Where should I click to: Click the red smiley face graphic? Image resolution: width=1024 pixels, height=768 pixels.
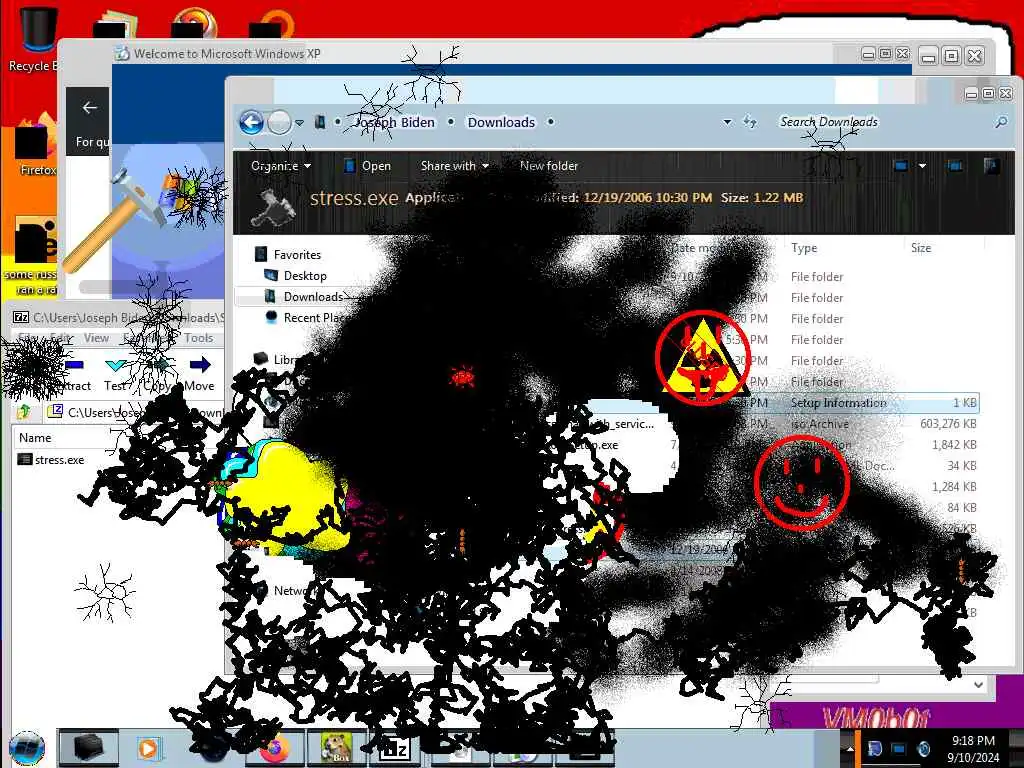click(801, 481)
